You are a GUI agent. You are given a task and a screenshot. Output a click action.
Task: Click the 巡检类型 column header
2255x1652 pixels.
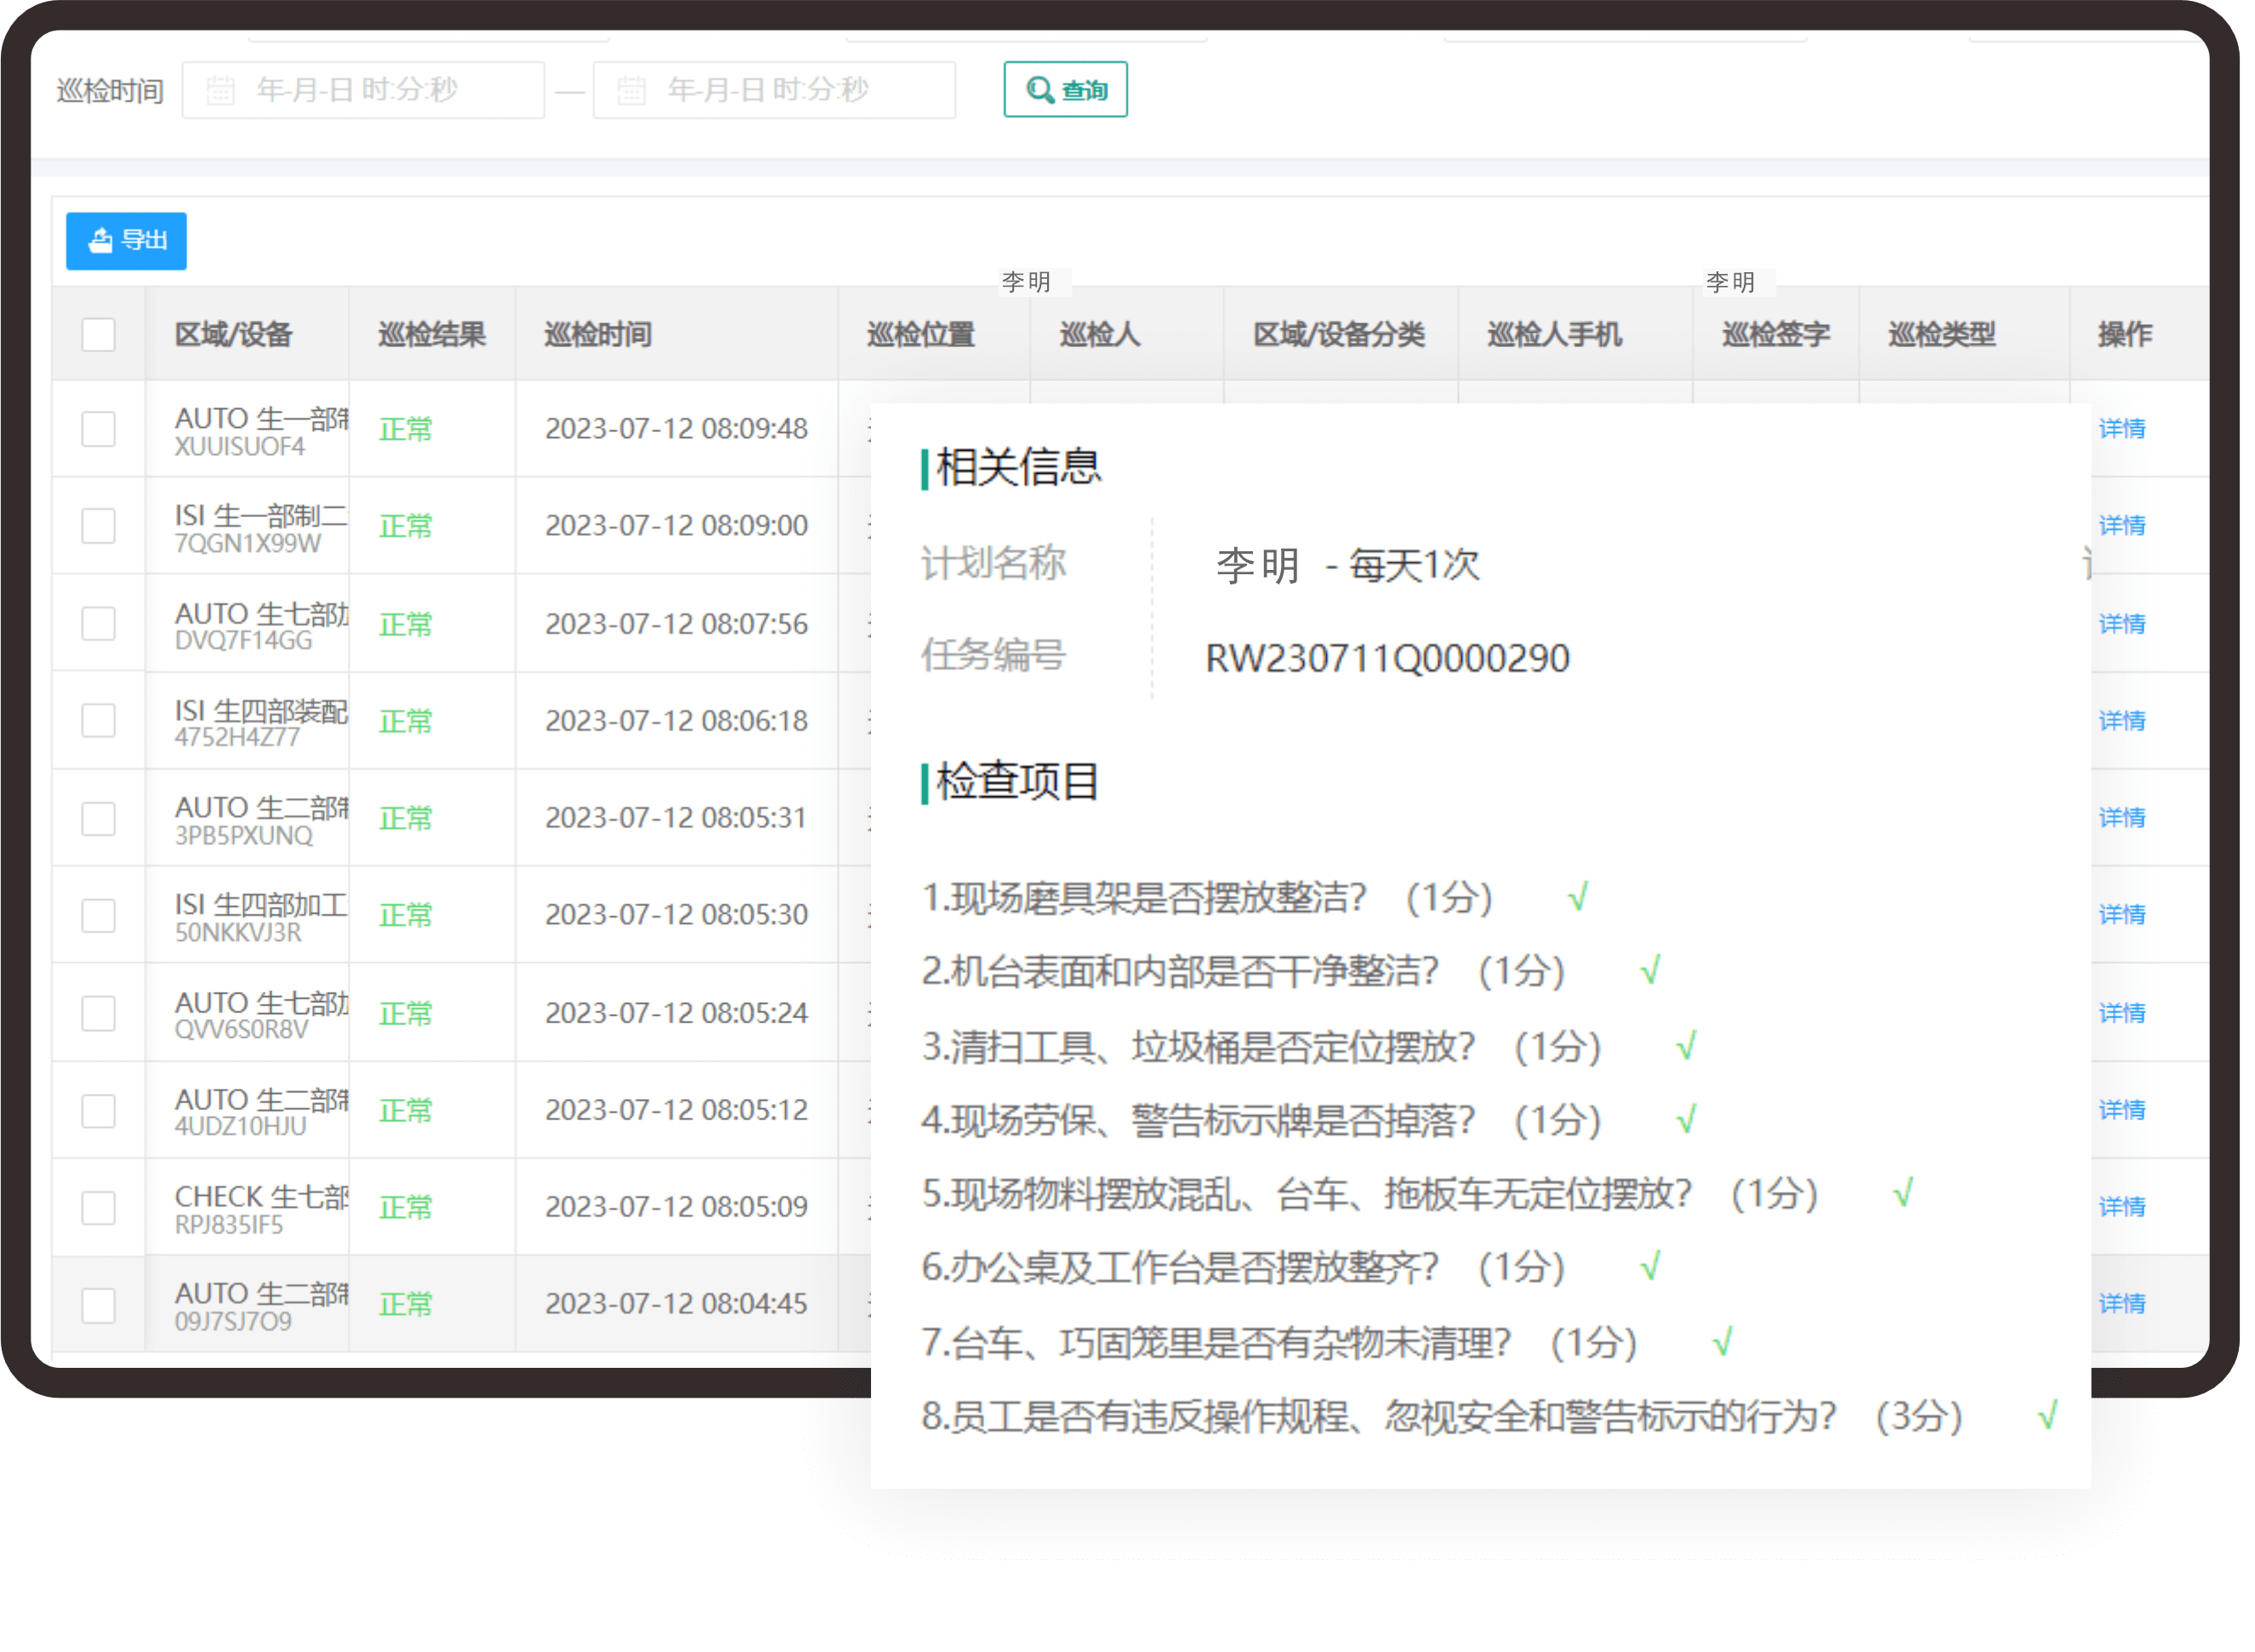[1941, 334]
